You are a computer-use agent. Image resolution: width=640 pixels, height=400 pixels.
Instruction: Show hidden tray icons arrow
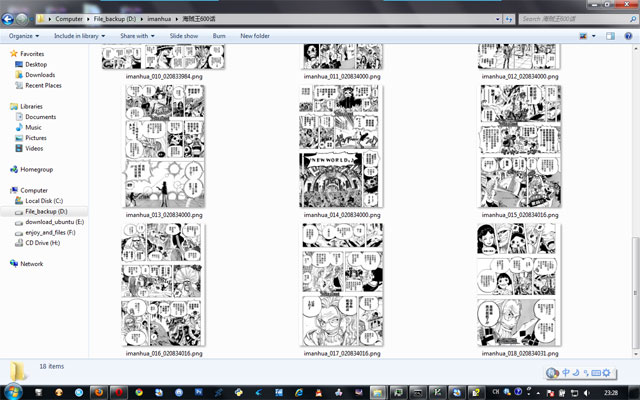click(x=538, y=393)
